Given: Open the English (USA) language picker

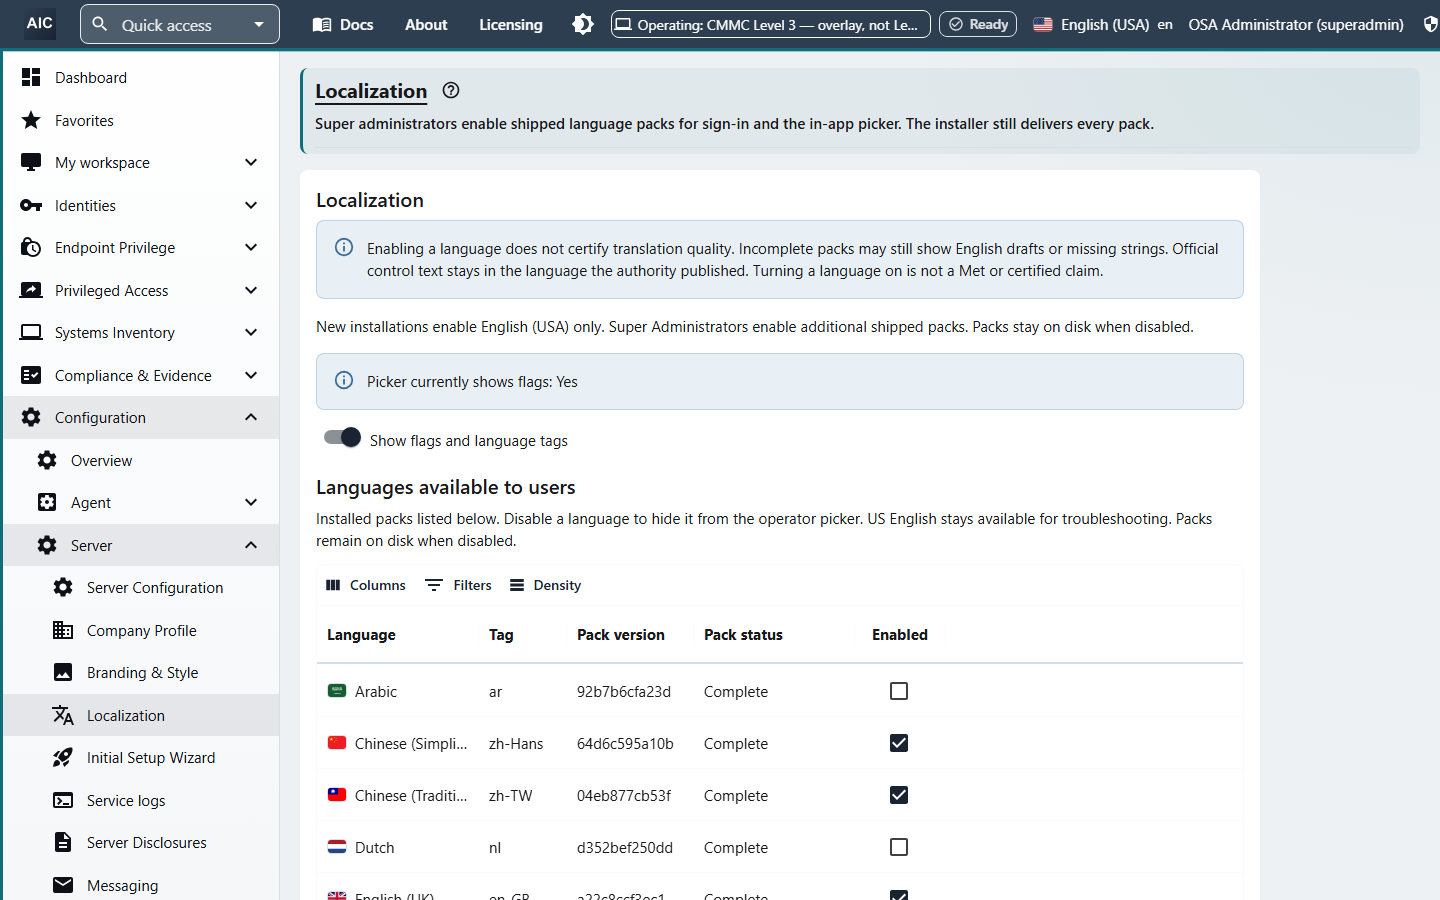Looking at the screenshot, I should [1102, 24].
